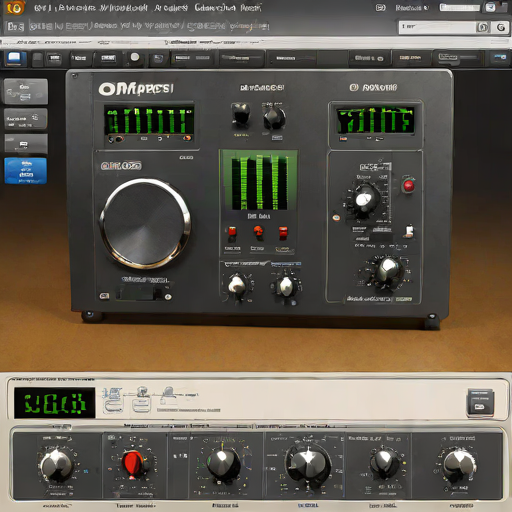Click the circular refresh icon next to the search box
The height and width of the screenshot is (512, 512).
point(501,27)
